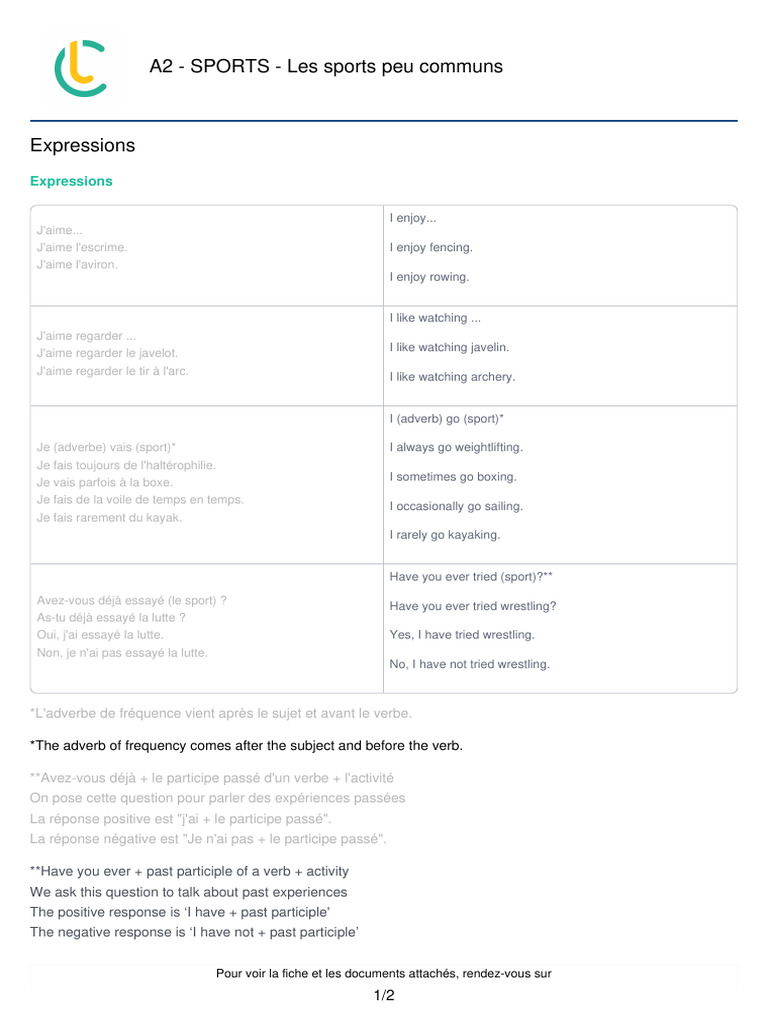Click the document title "A2 - SPORTS - Les sports peu communs"
Screen dimensions: 768x1024
[x=326, y=67]
